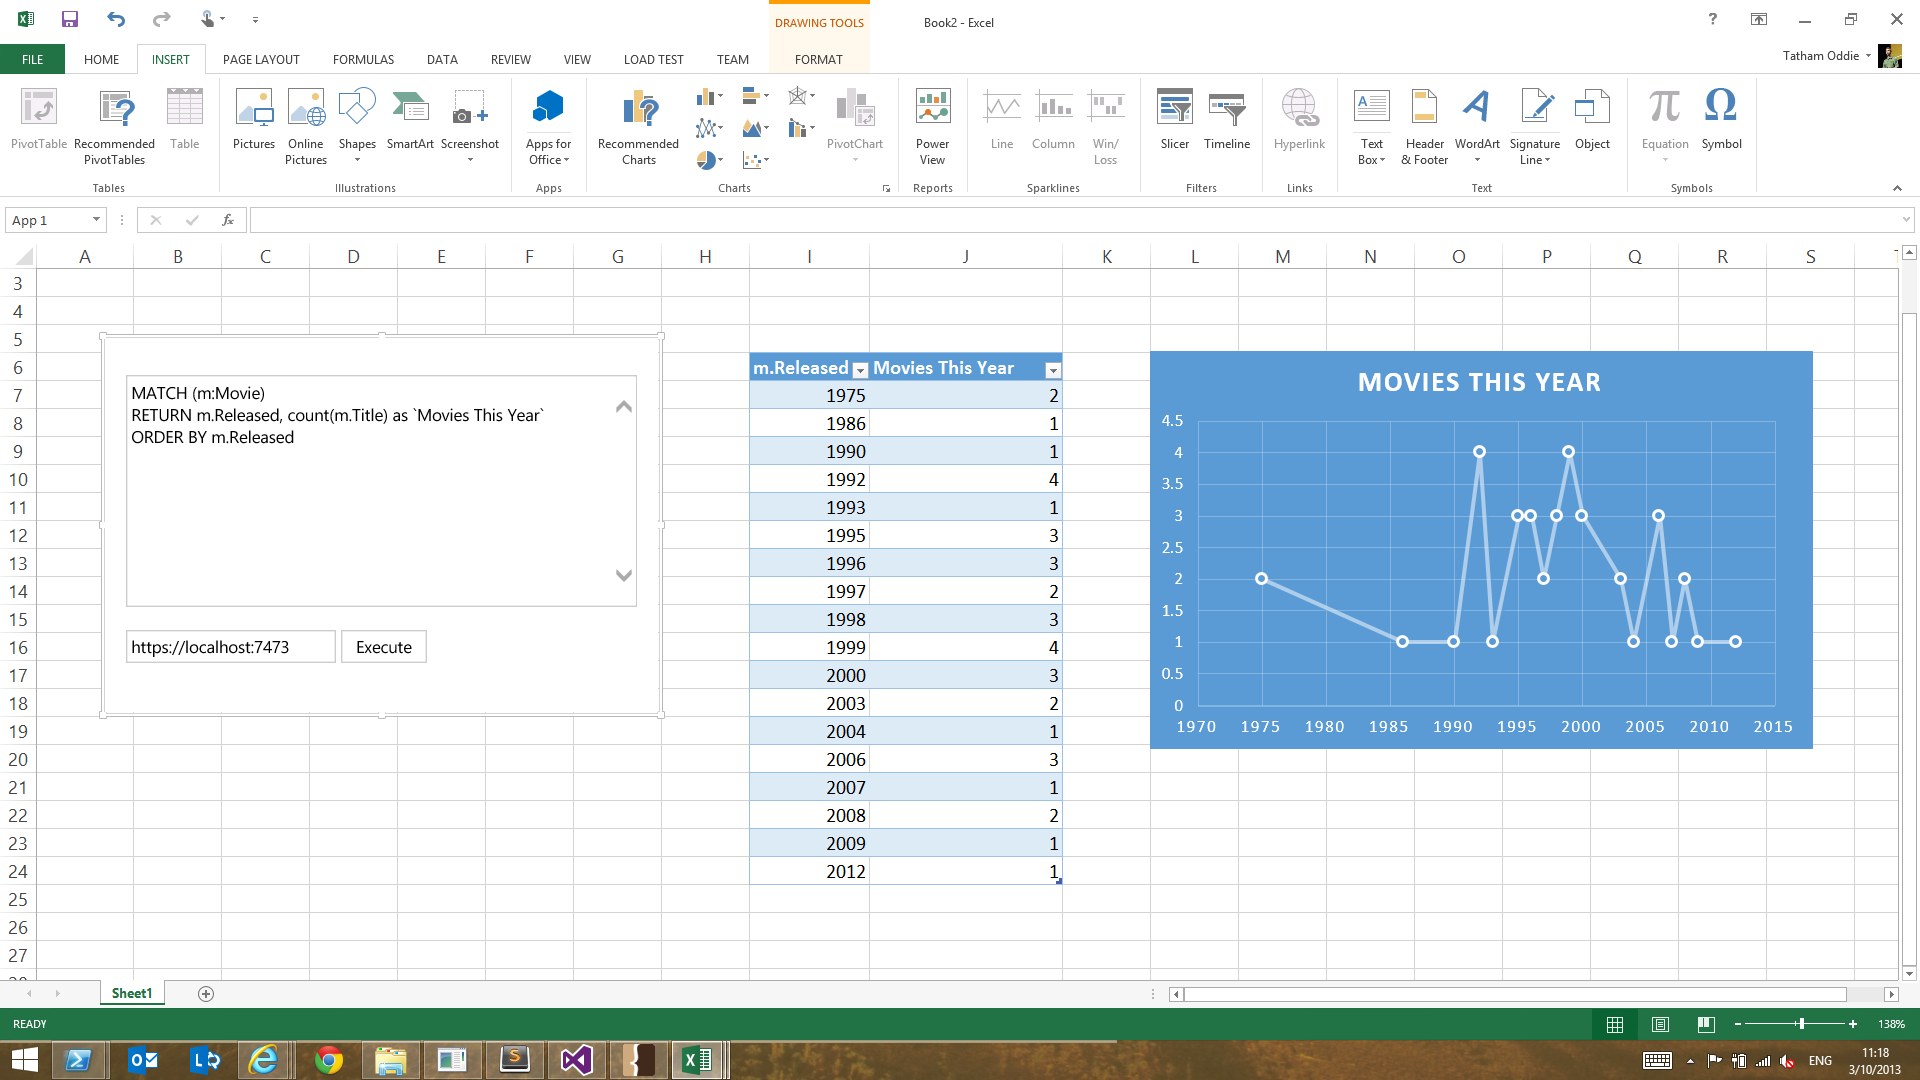Open the m.Released column filter dropdown

(860, 370)
